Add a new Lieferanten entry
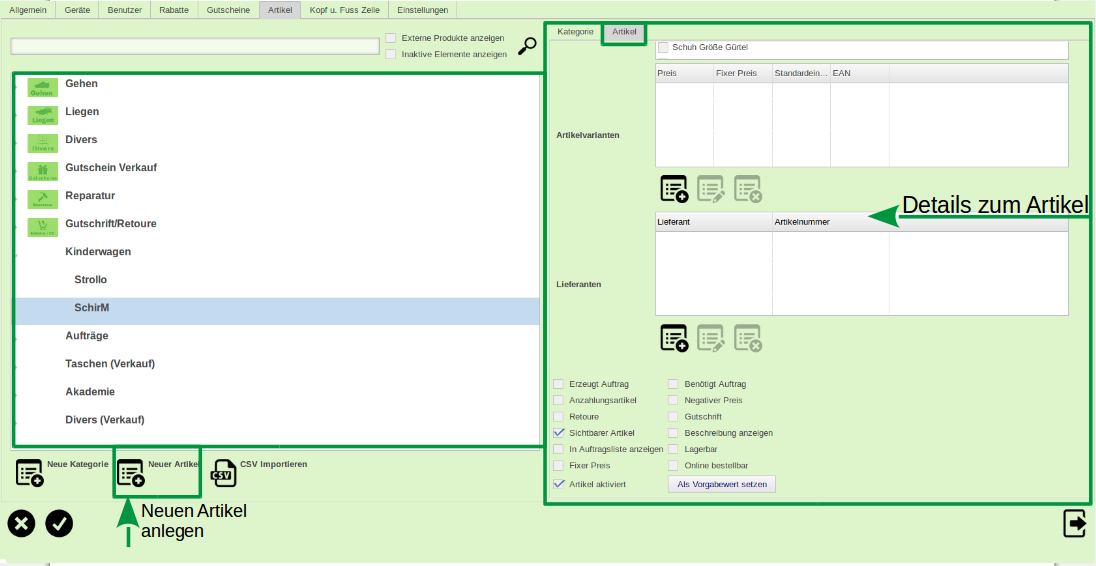Image resolution: width=1096 pixels, height=566 pixels. [x=674, y=338]
